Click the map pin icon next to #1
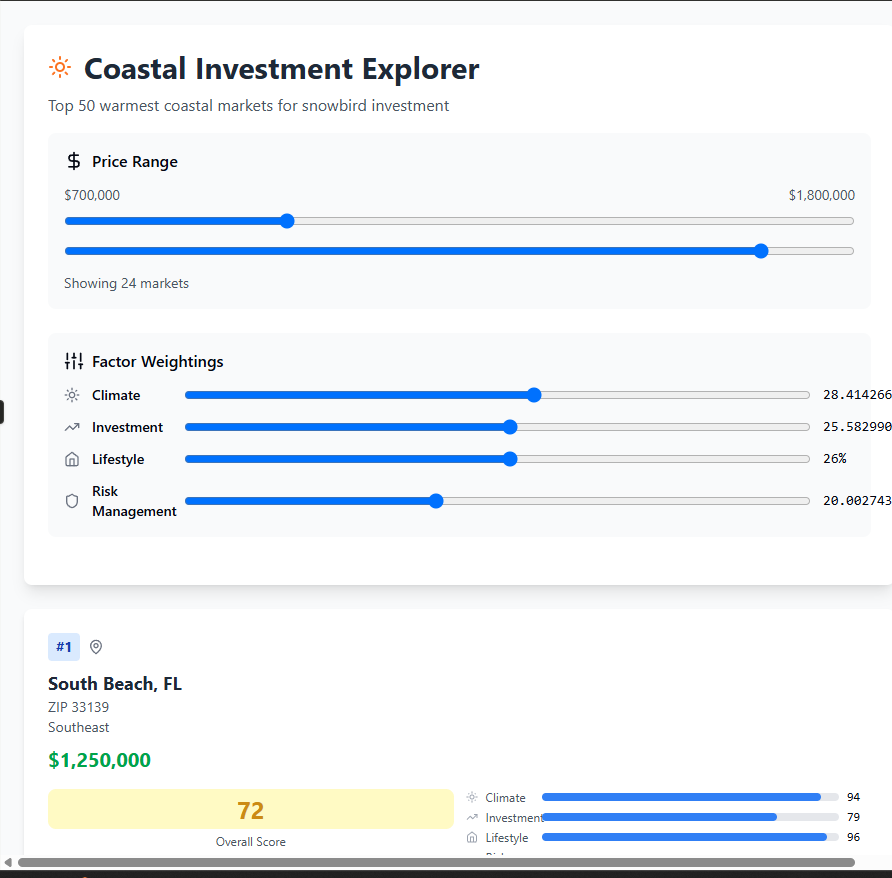 (96, 647)
